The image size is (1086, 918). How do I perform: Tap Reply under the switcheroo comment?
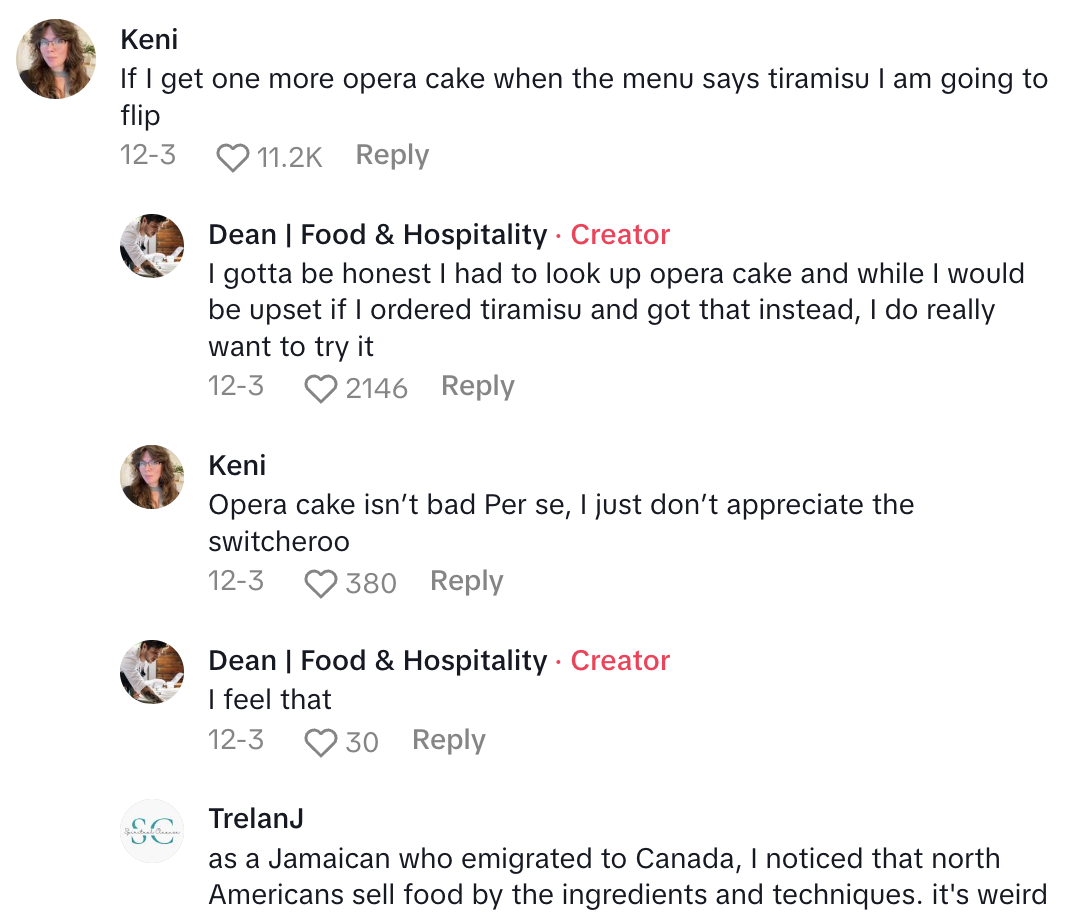click(x=466, y=580)
